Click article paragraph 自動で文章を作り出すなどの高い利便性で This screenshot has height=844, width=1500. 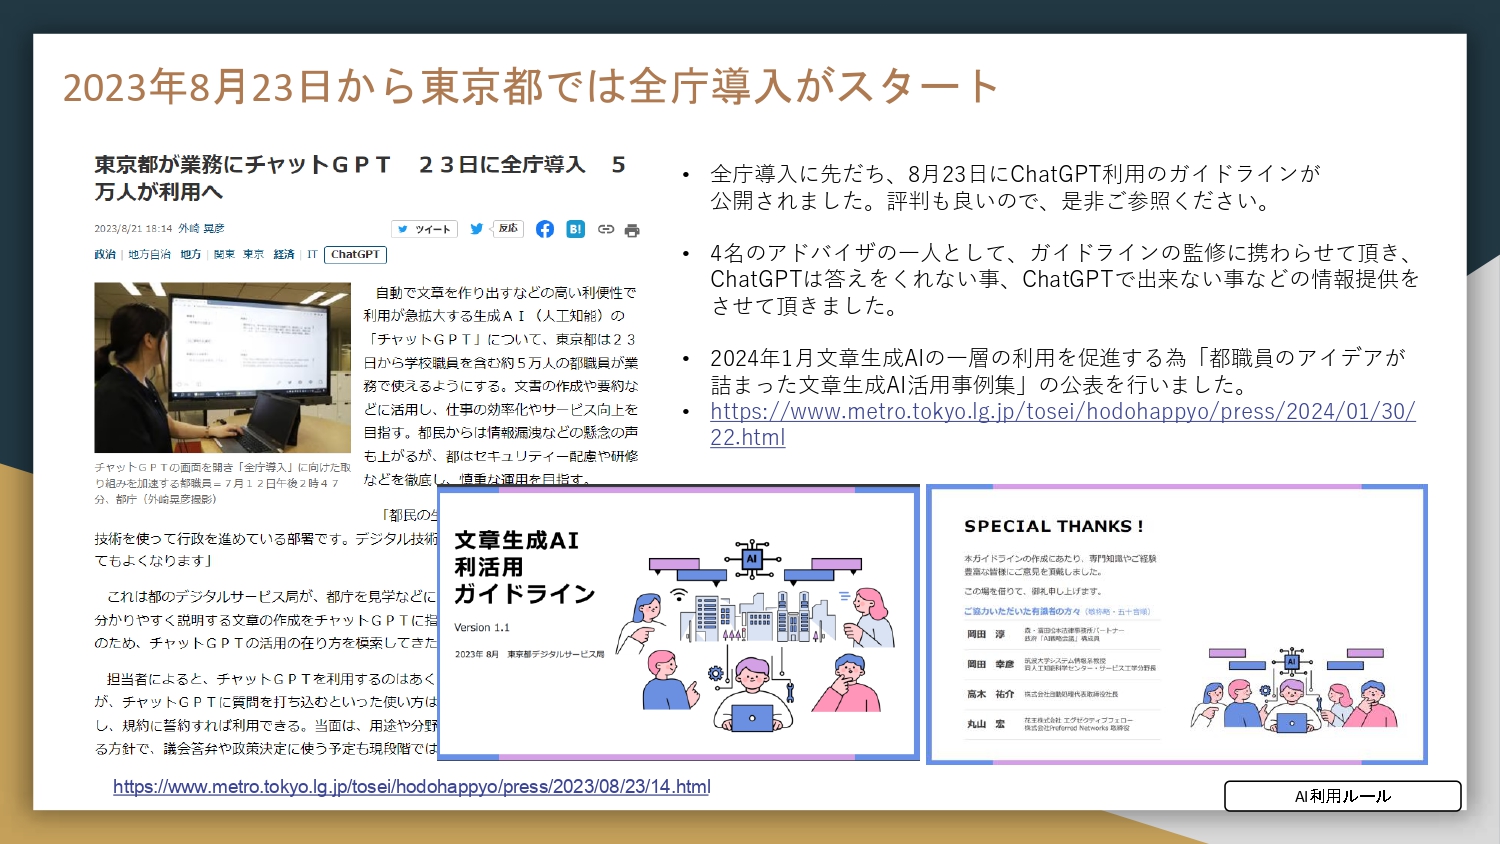pos(500,386)
